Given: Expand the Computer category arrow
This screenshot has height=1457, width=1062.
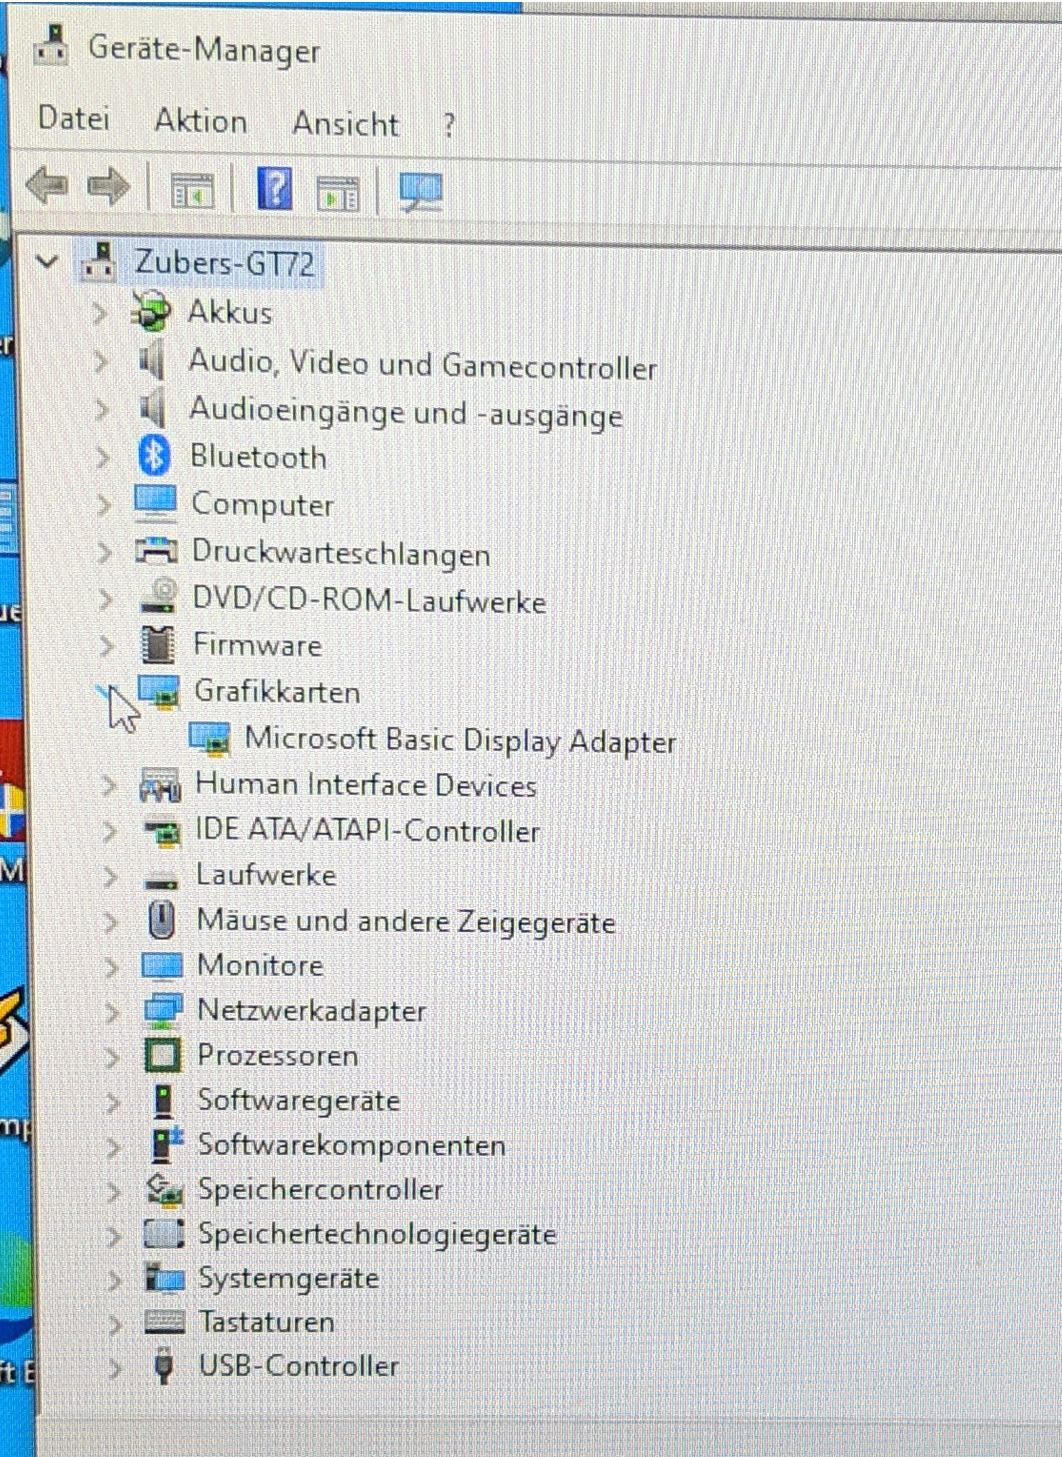Looking at the screenshot, I should pyautogui.click(x=104, y=504).
